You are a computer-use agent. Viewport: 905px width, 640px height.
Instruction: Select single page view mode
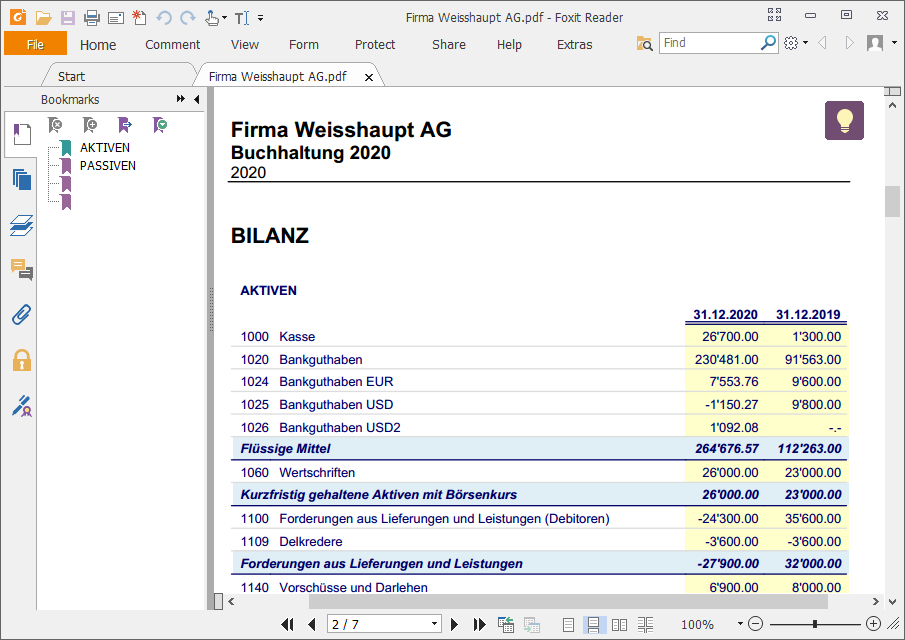coord(568,624)
